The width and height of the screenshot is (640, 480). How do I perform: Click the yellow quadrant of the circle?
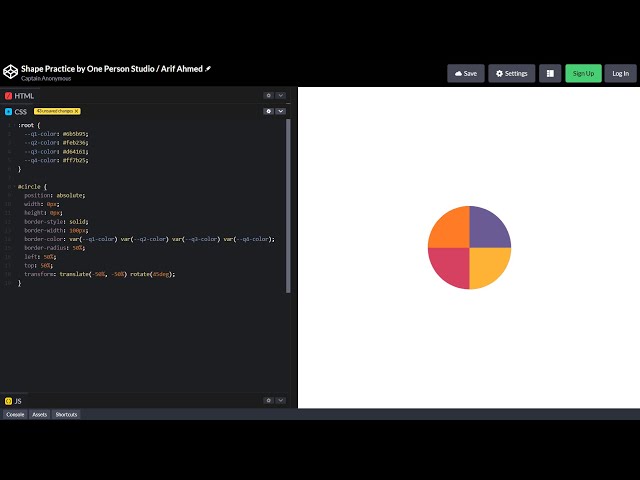pos(488,266)
